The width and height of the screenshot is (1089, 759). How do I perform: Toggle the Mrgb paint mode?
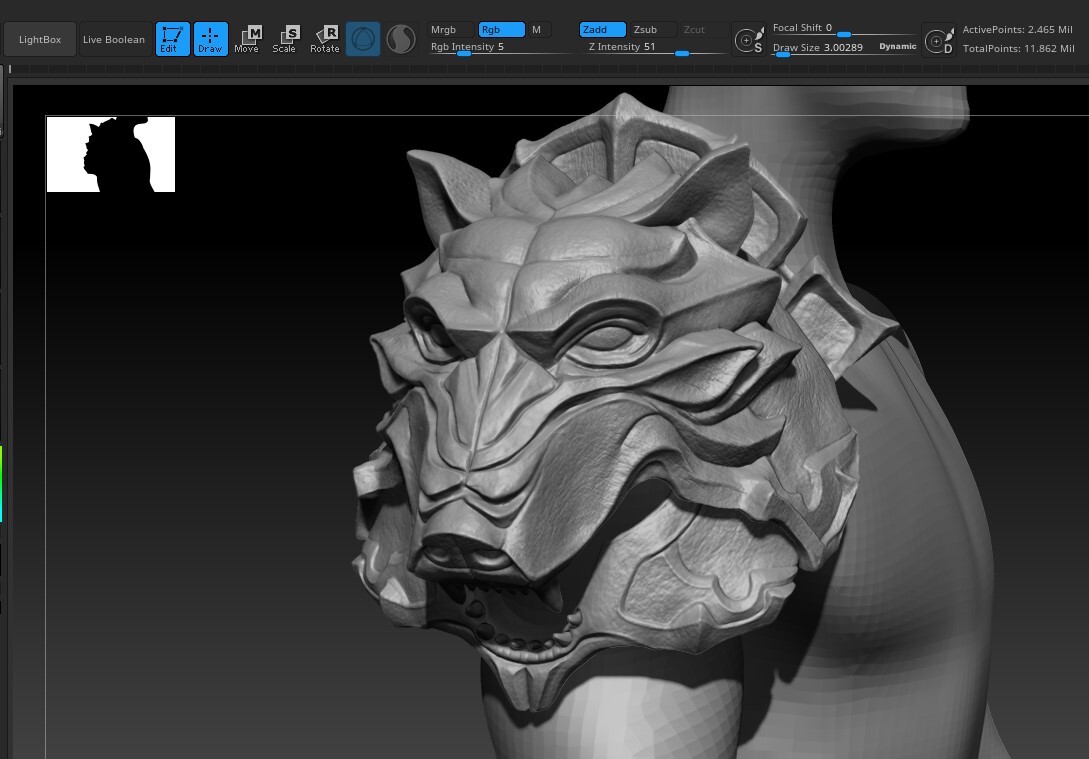coord(443,29)
